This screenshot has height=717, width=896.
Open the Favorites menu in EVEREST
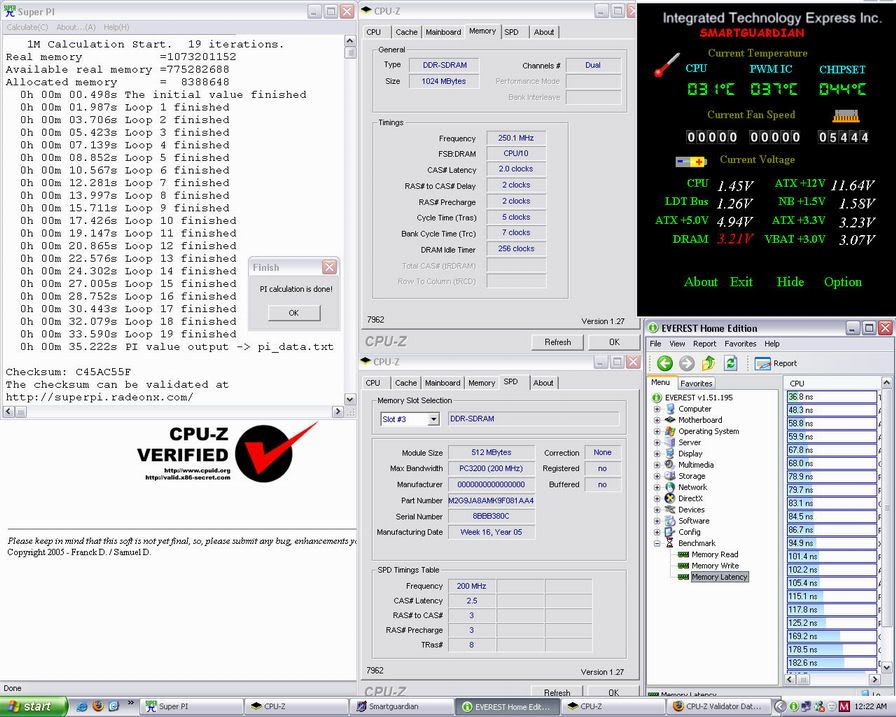[x=740, y=343]
